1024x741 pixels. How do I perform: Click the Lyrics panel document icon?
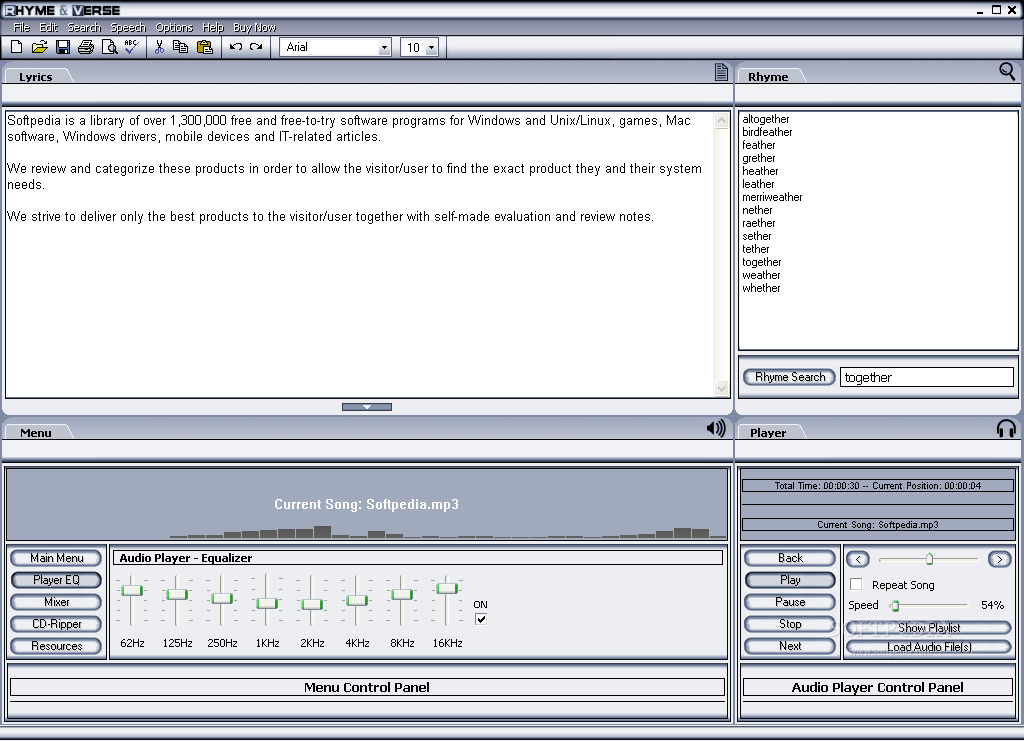pyautogui.click(x=721, y=72)
